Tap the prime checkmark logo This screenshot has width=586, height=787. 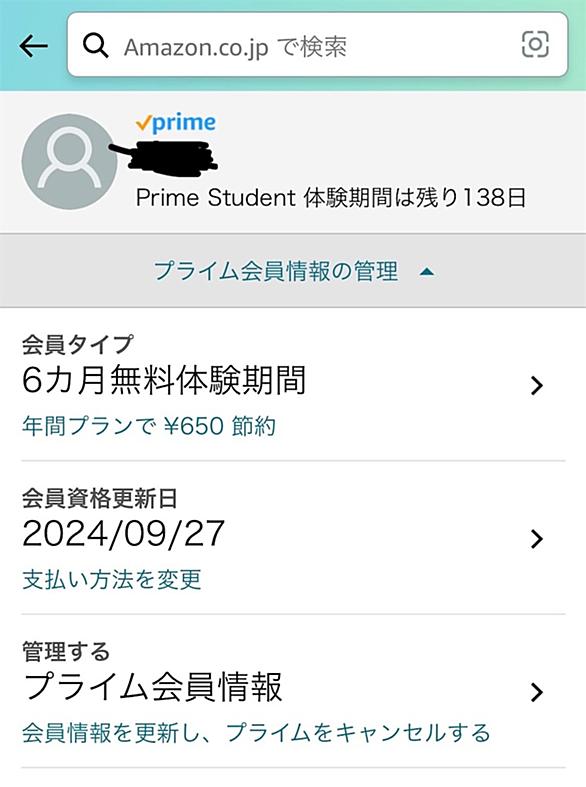pos(176,122)
